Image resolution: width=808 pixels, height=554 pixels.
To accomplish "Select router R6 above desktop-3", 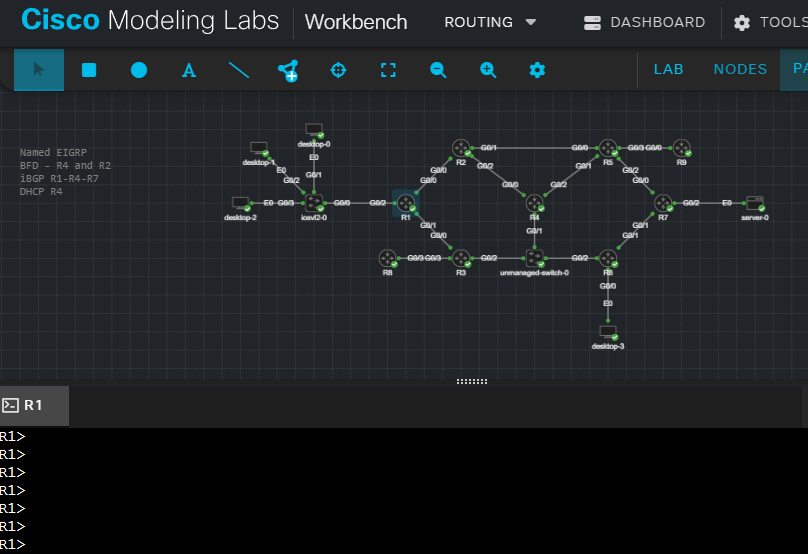I will pos(608,258).
